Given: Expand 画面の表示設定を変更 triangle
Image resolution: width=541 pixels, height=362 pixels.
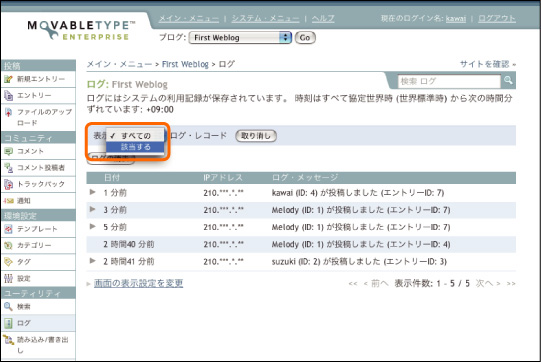Looking at the screenshot, I should tap(89, 284).
